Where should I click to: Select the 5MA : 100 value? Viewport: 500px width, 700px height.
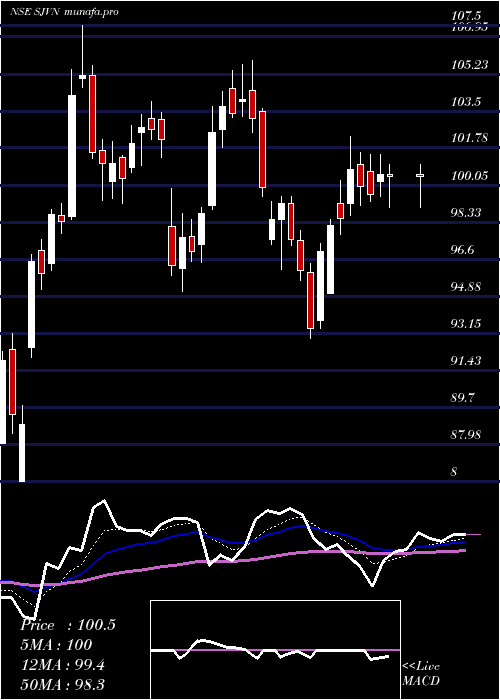click(x=56, y=645)
